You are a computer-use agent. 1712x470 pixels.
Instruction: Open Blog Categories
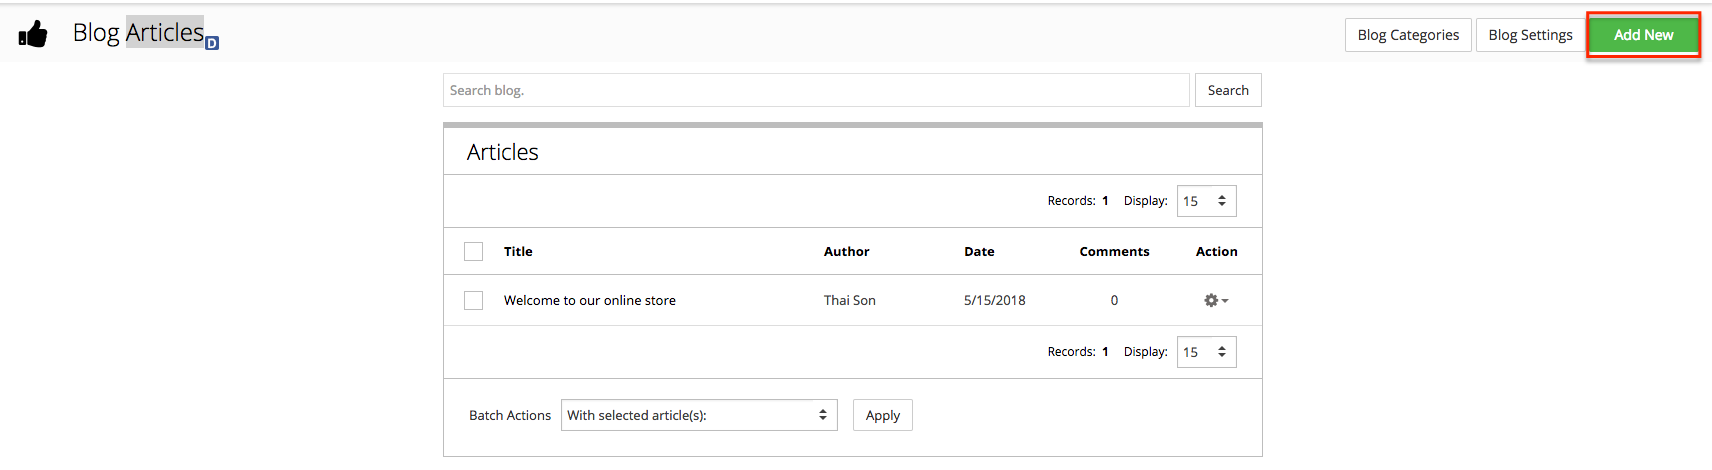tap(1408, 35)
